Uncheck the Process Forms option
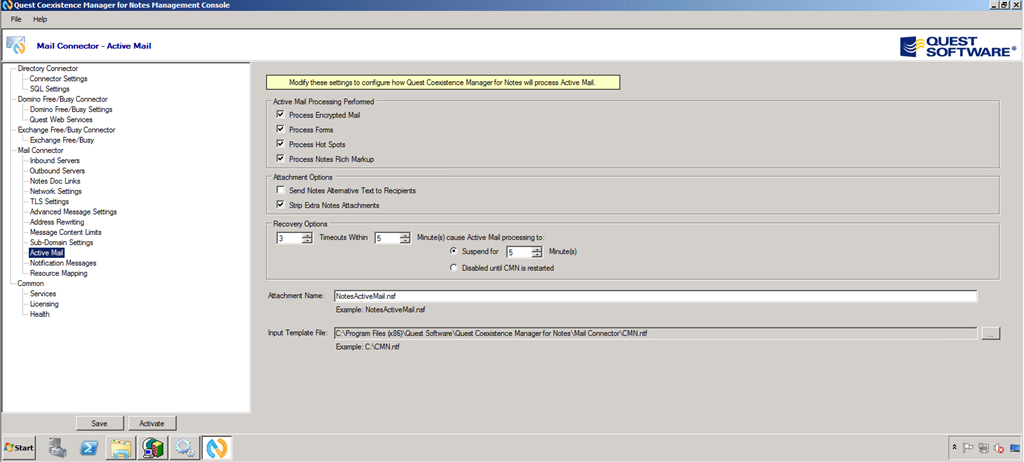1024x462 pixels. coord(280,129)
